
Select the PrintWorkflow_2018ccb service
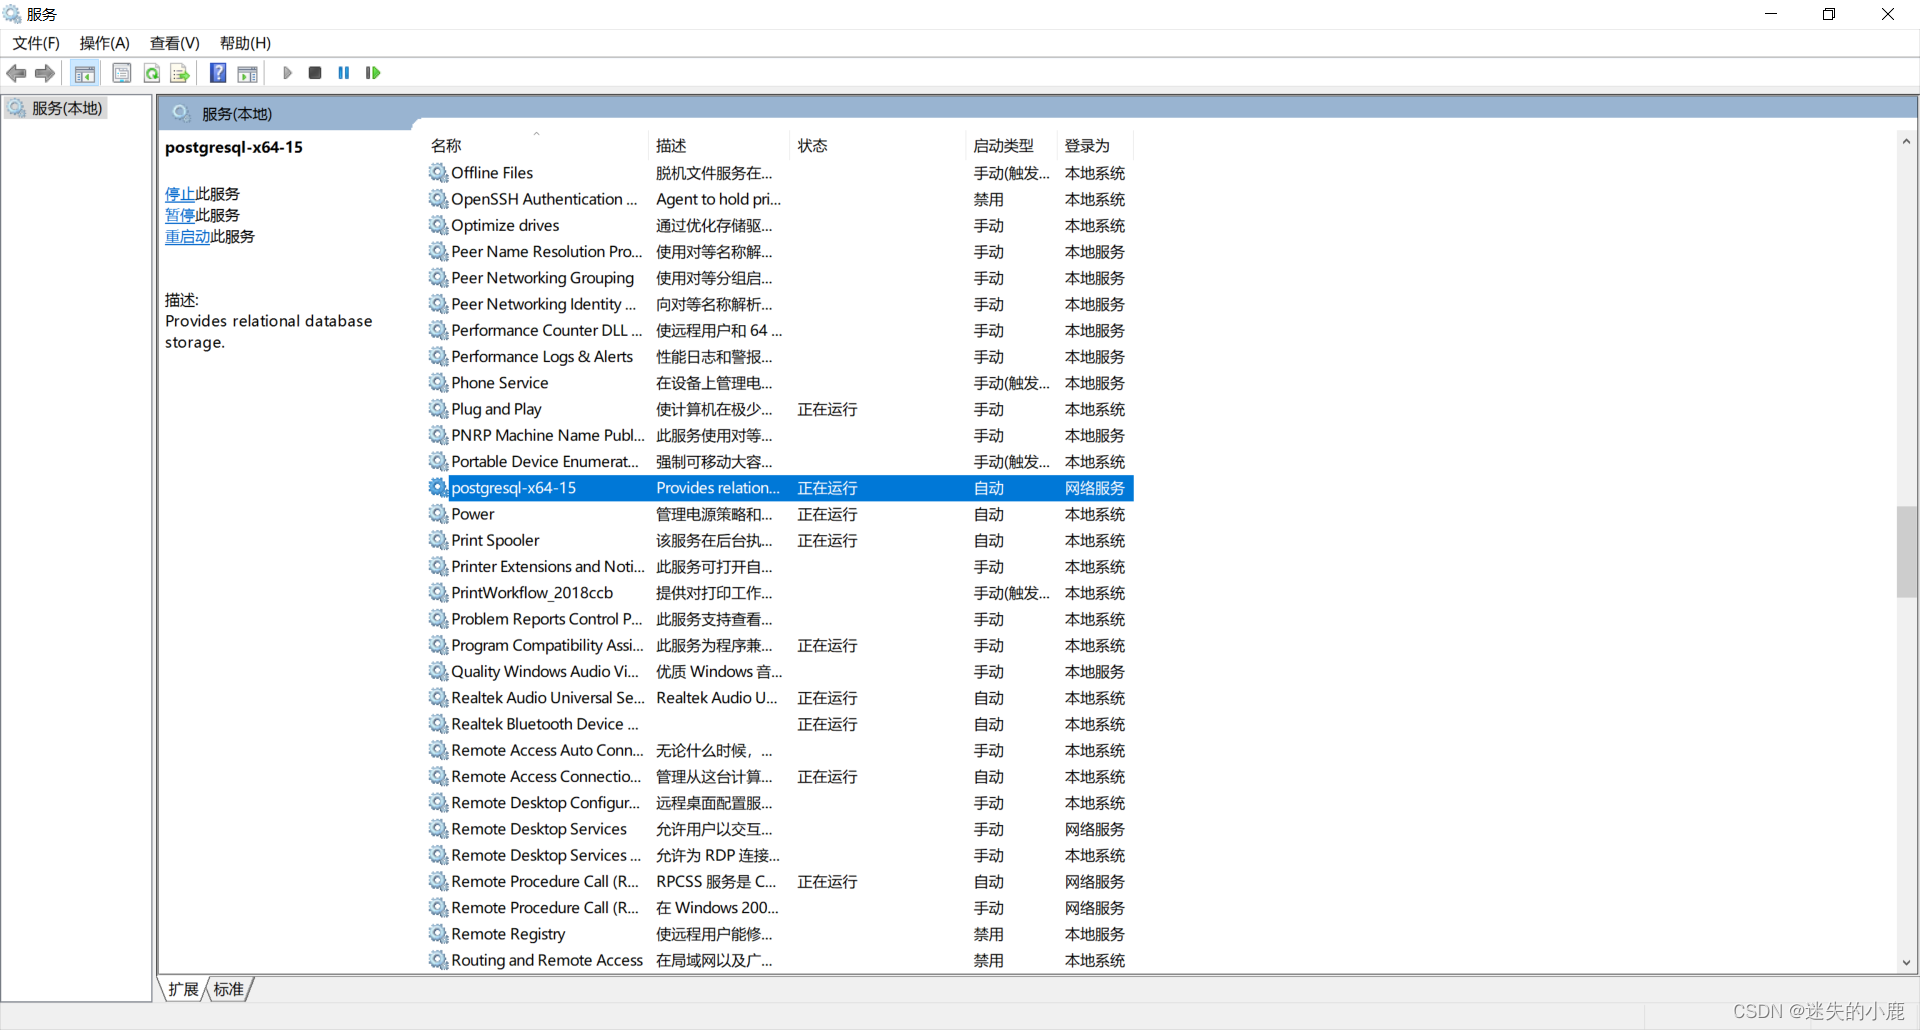coord(780,593)
